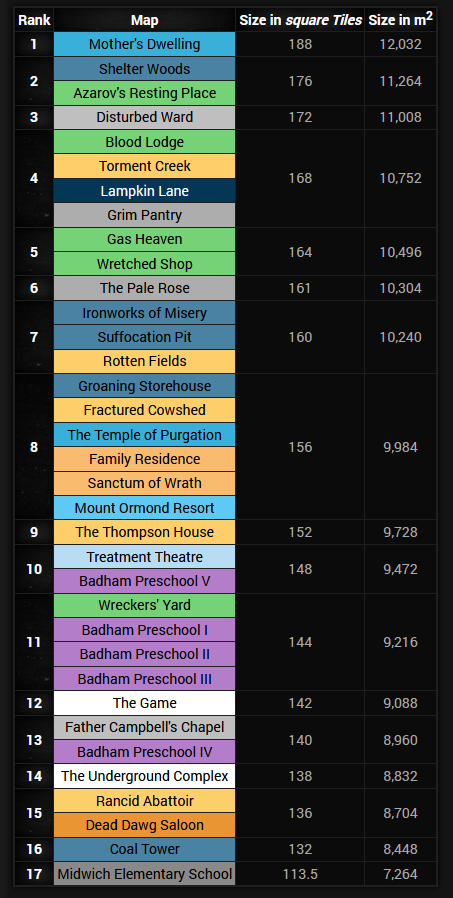Select the orange Dead Dawg Saloon cell
The height and width of the screenshot is (898, 453).
click(144, 825)
